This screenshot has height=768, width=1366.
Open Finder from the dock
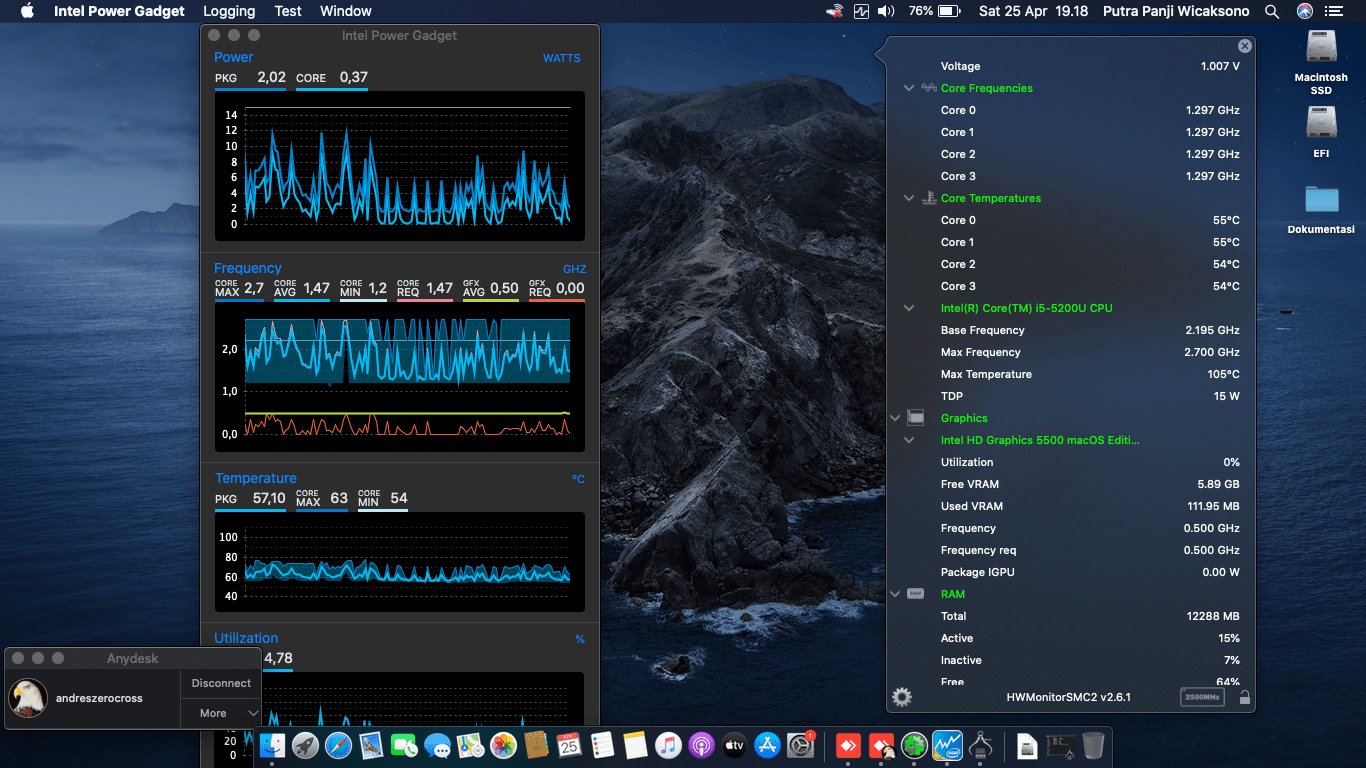point(273,745)
